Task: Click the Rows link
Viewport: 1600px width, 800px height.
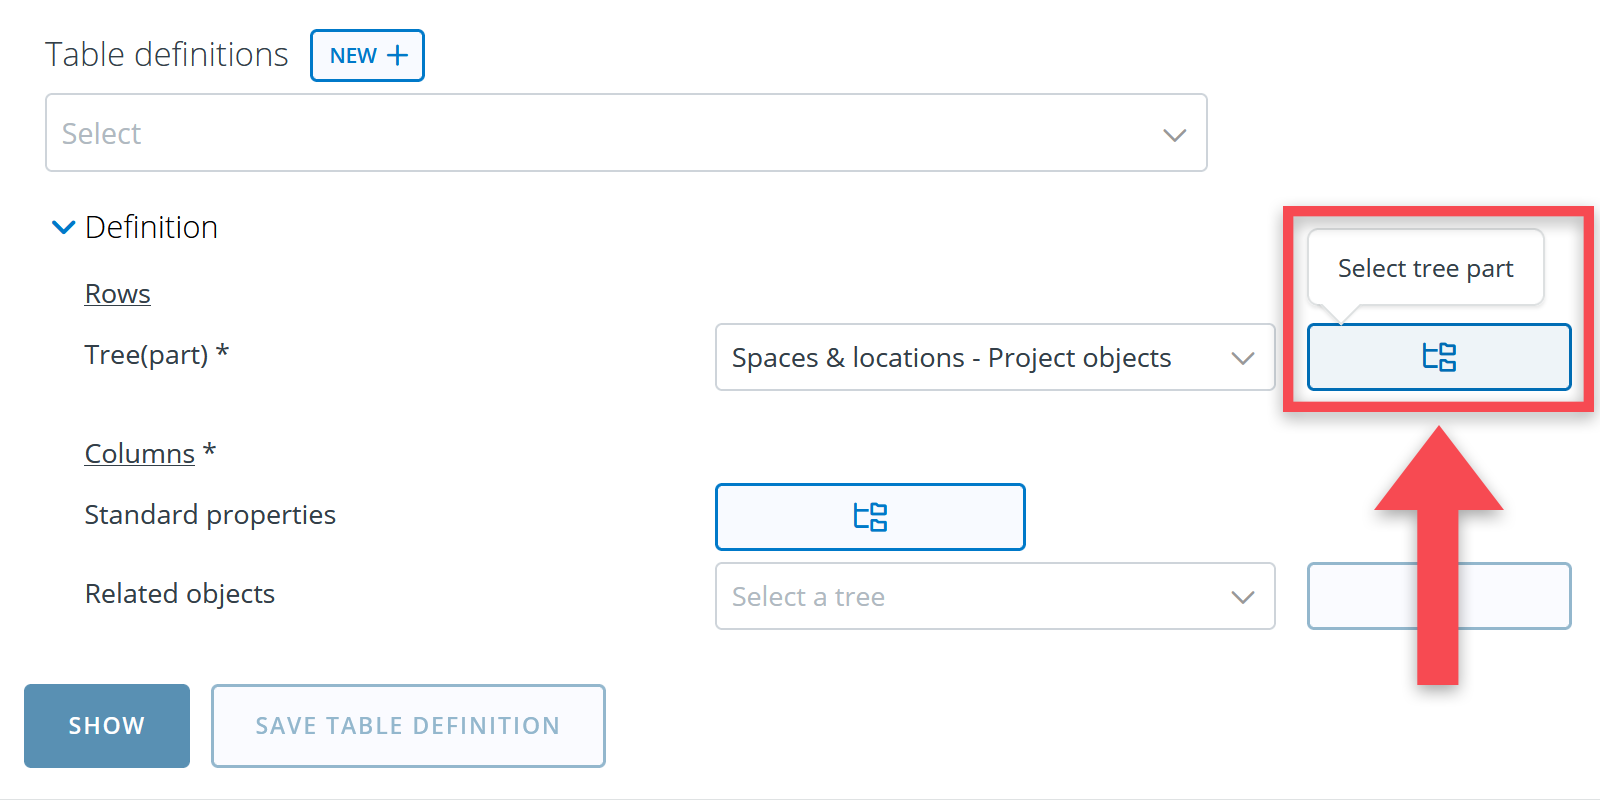Action: tap(117, 294)
